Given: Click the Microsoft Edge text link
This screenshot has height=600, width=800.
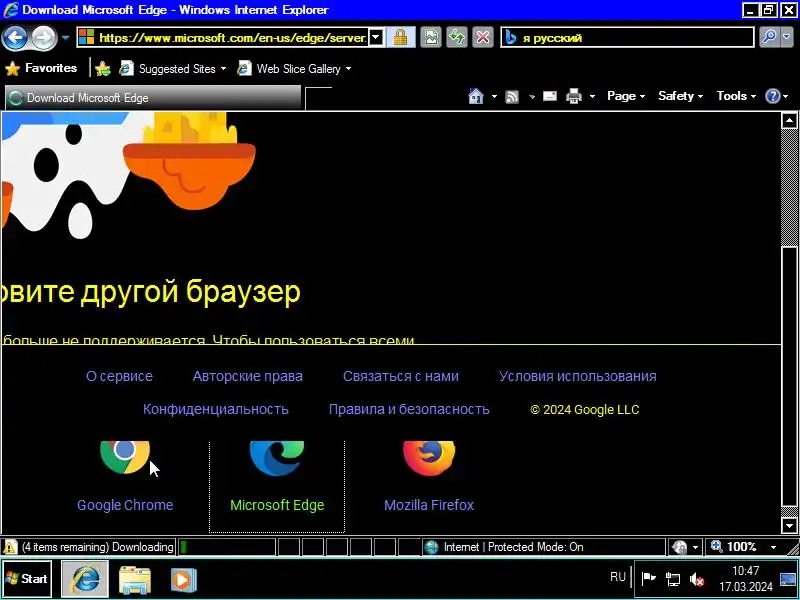Looking at the screenshot, I should 277,505.
